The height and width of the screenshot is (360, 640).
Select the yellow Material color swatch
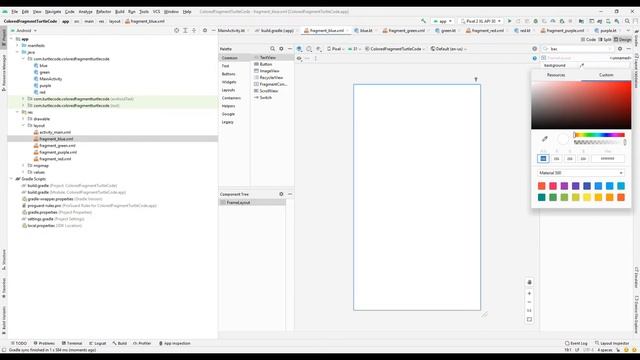[587, 198]
